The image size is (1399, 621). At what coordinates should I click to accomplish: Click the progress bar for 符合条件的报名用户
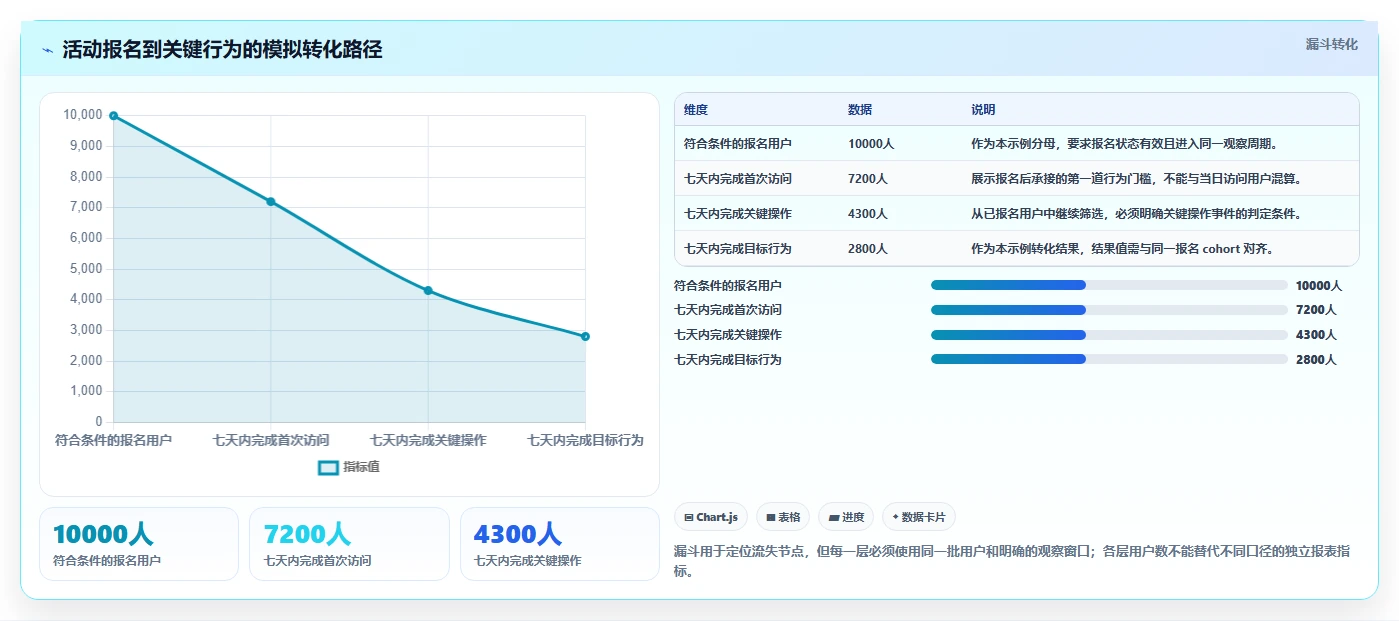(1109, 285)
